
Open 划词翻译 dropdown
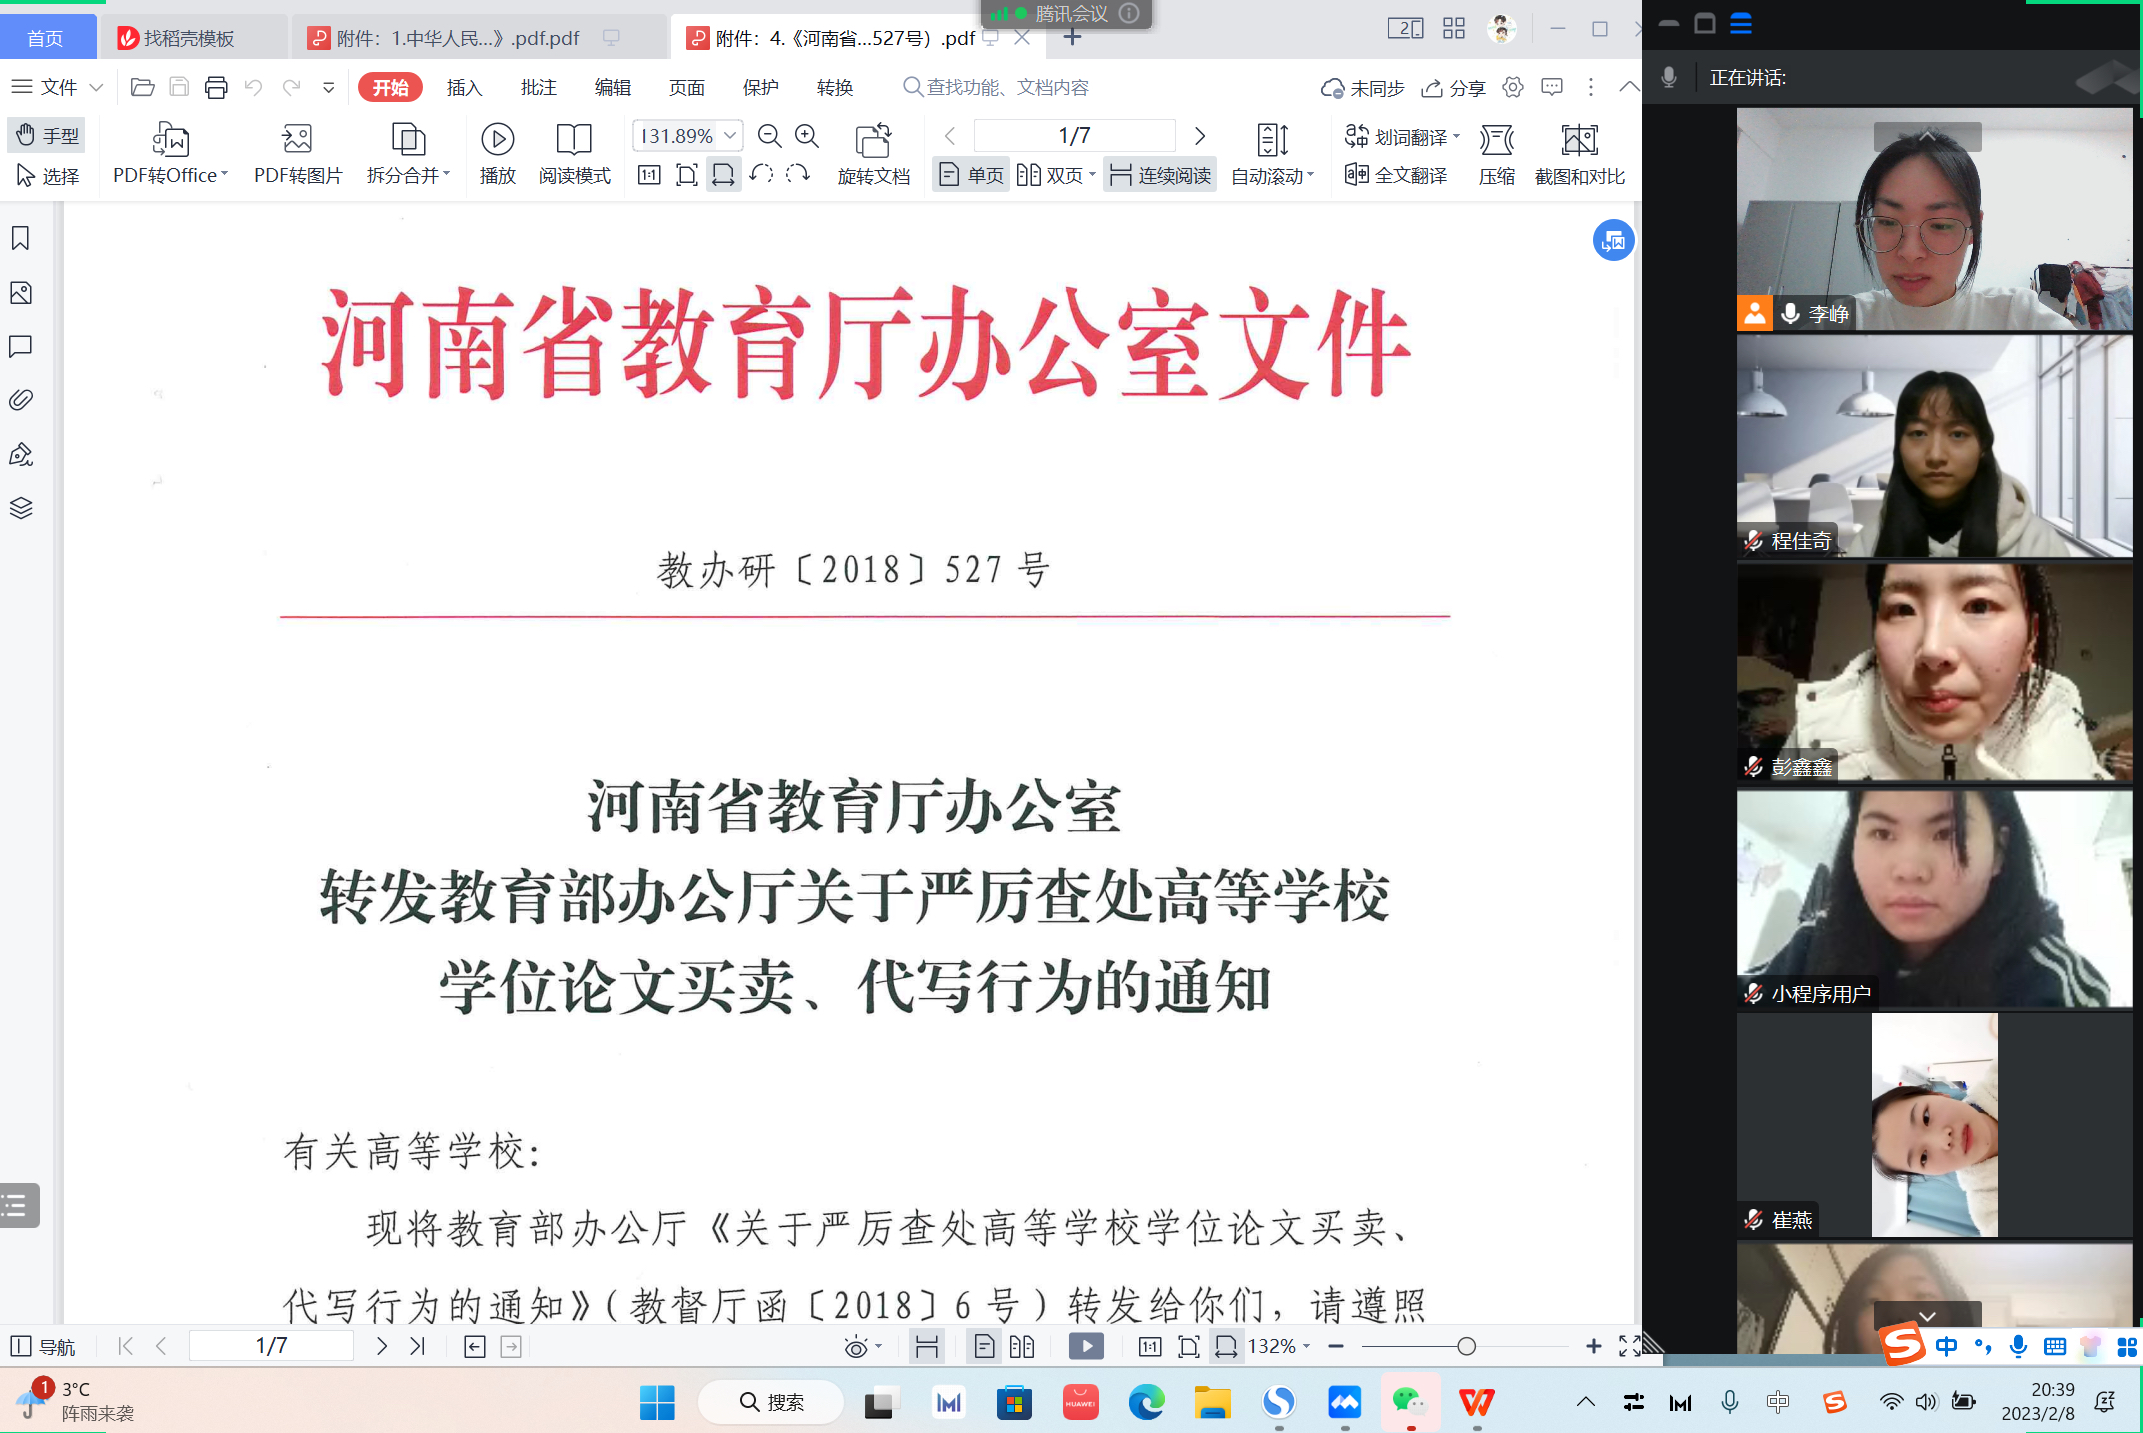click(1403, 136)
